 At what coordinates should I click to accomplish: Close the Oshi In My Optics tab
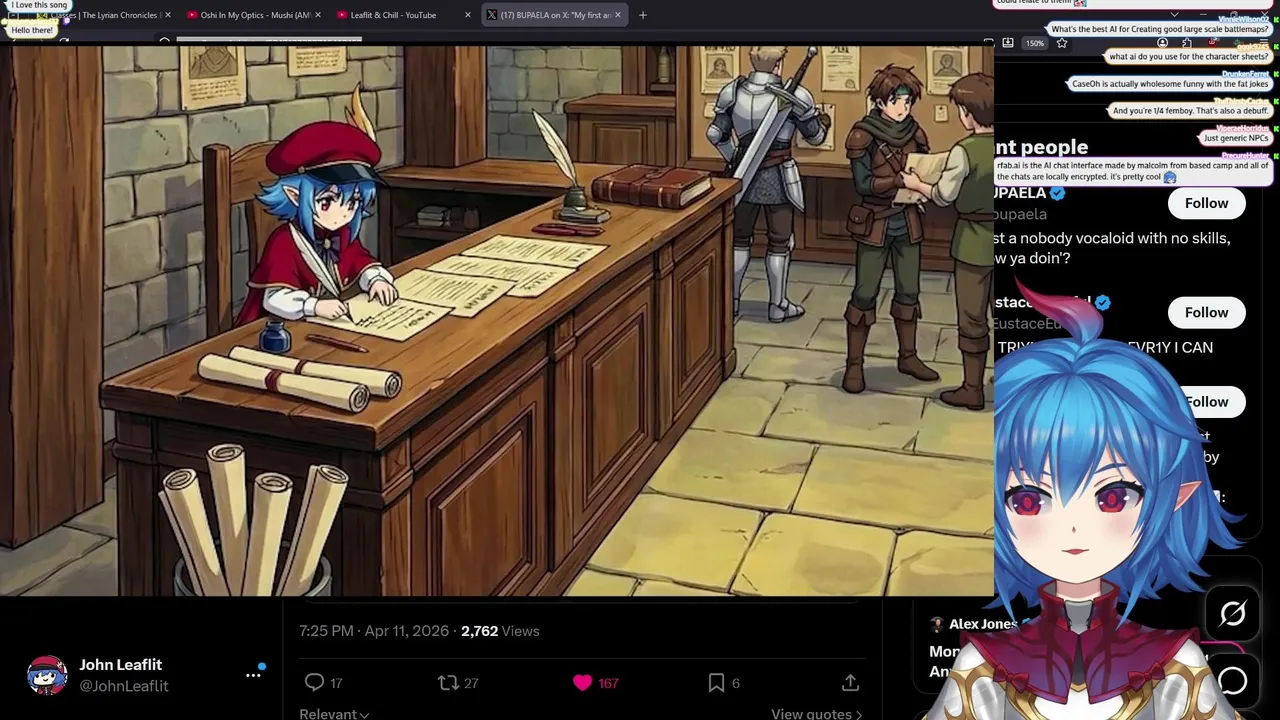[x=318, y=15]
